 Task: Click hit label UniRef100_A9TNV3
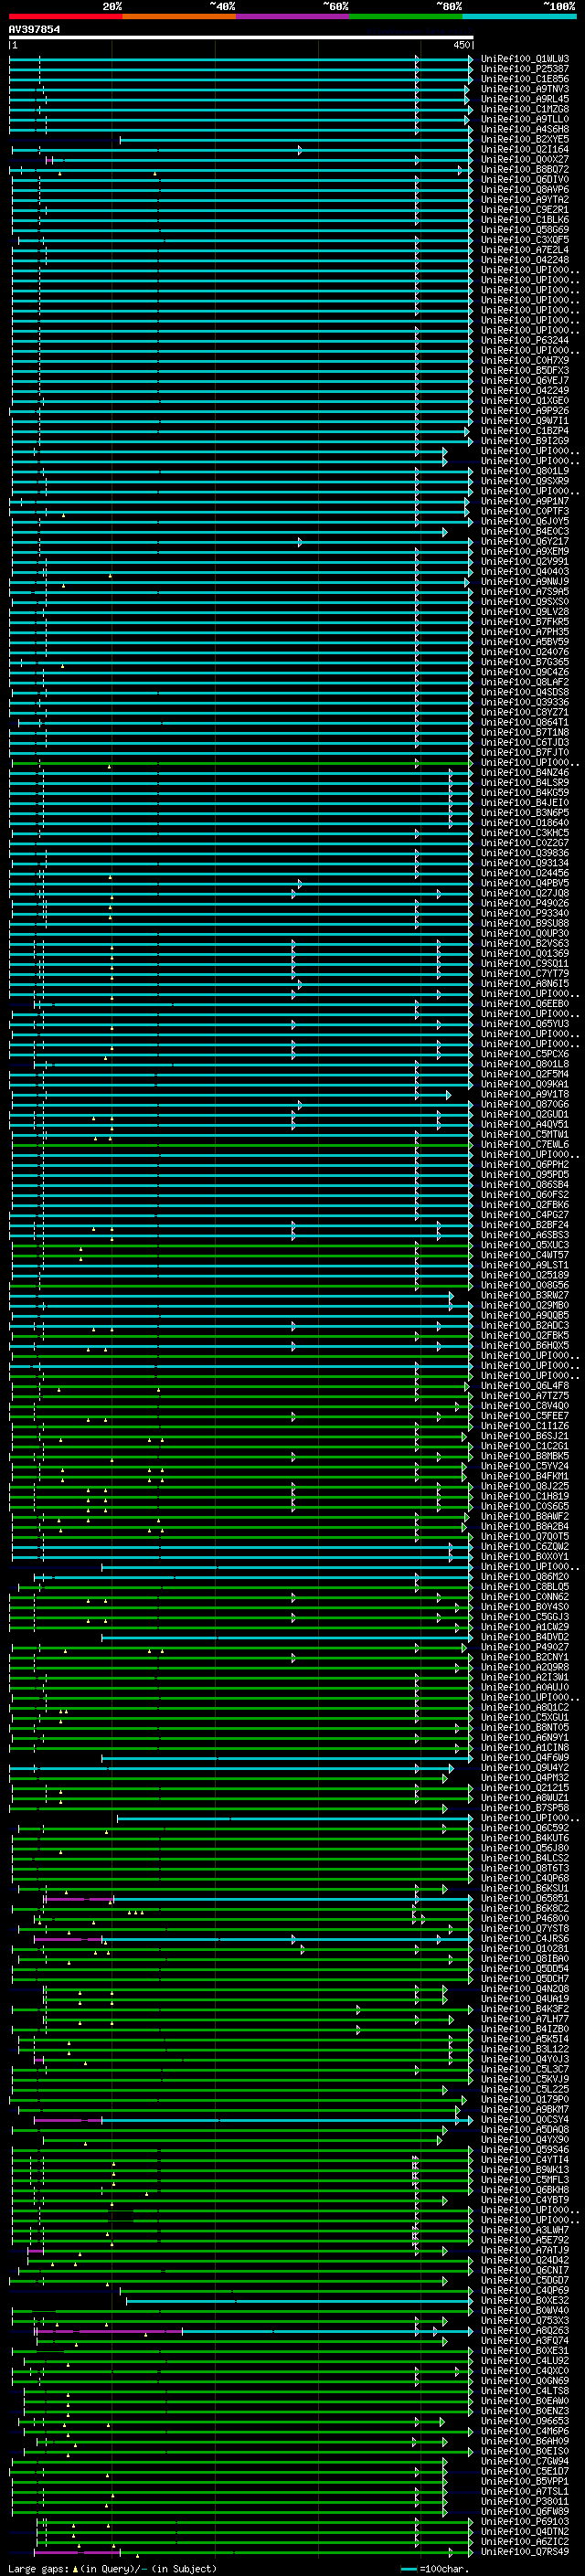[x=525, y=89]
